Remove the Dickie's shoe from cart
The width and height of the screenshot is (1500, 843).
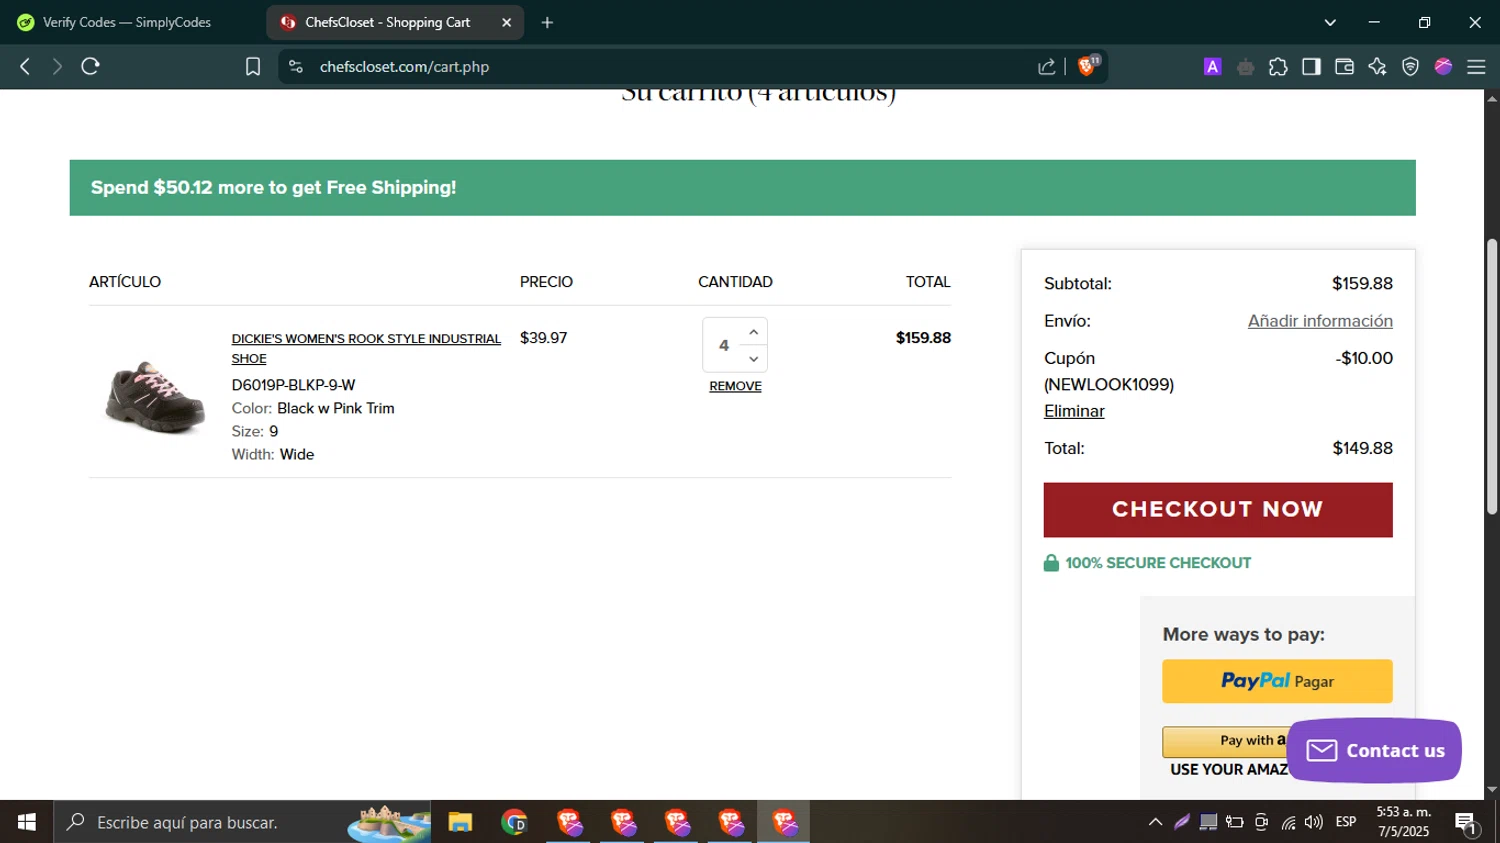[735, 386]
